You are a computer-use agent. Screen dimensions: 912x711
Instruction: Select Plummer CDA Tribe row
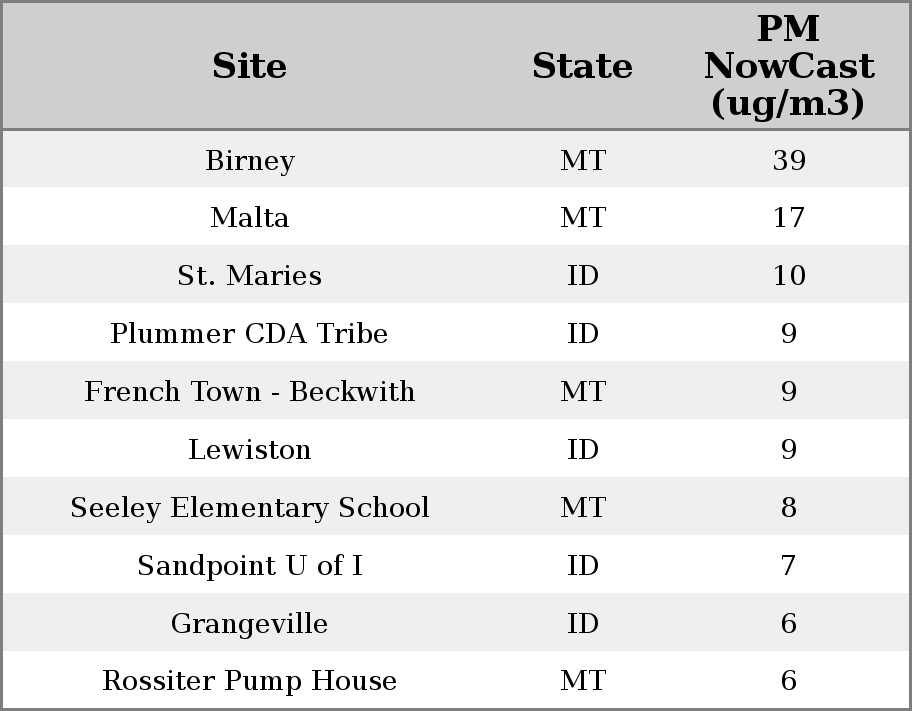click(249, 334)
